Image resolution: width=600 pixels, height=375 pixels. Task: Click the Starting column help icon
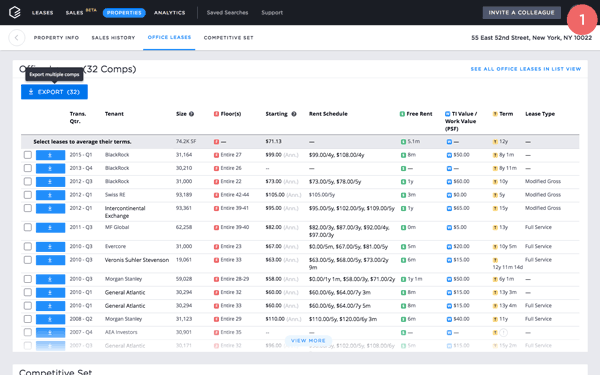(294, 114)
